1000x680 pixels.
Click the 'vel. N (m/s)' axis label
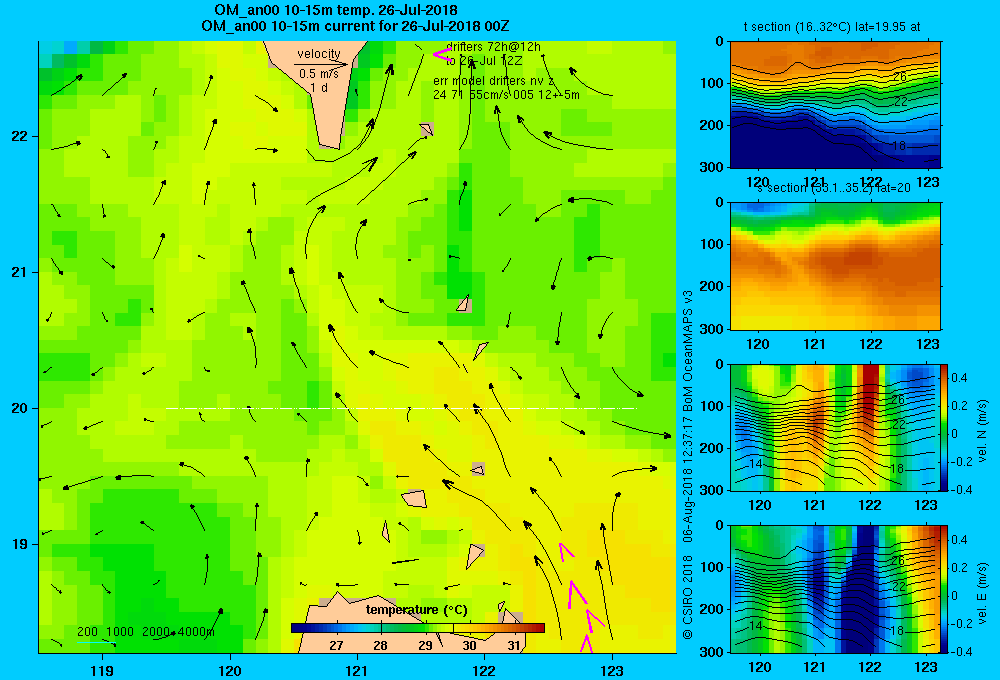(983, 431)
